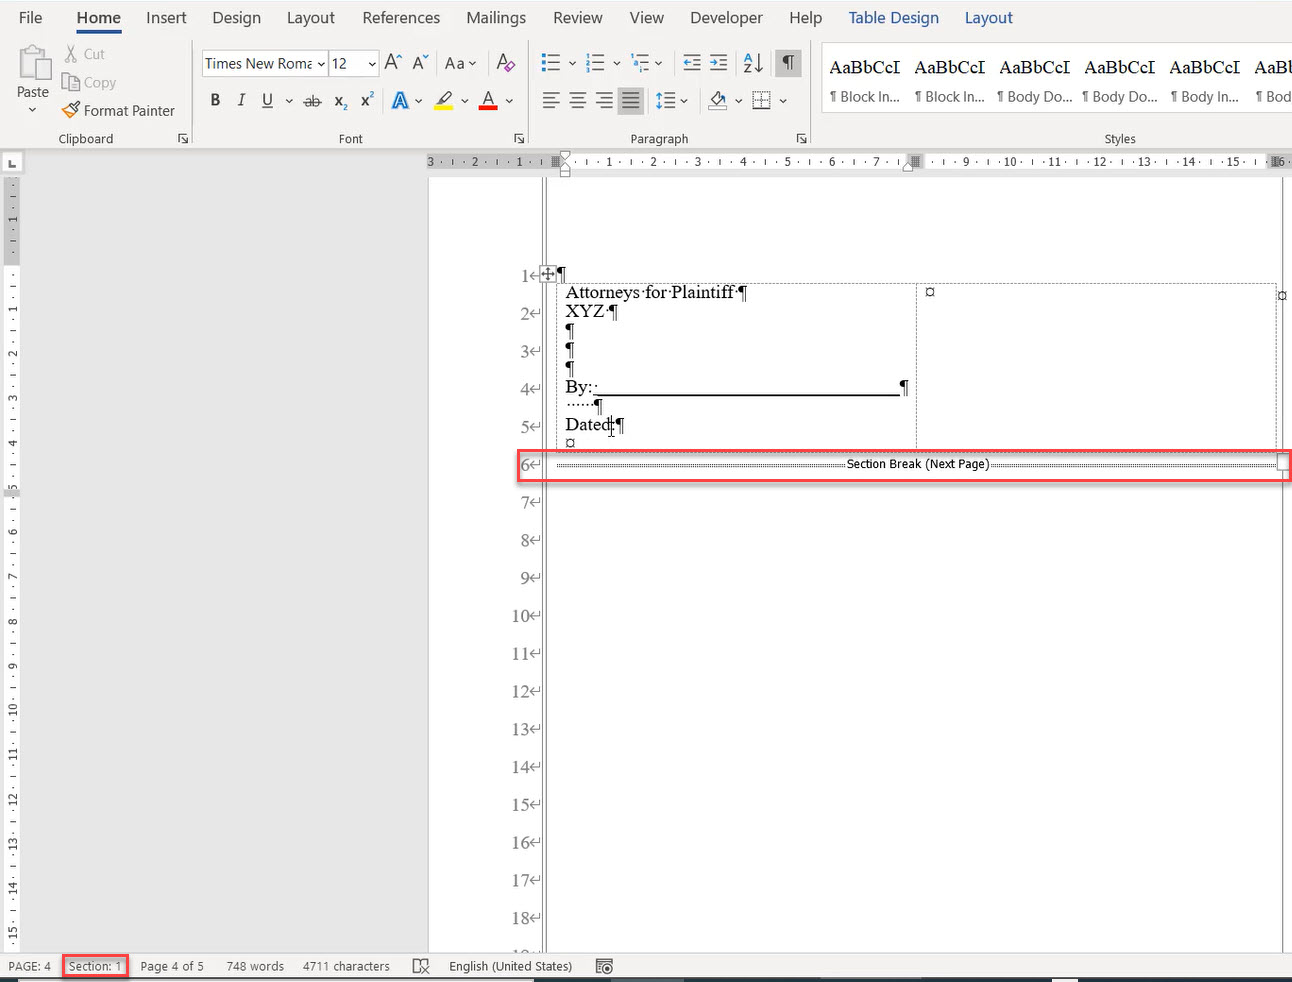This screenshot has width=1292, height=982.
Task: Expand the Font Color dropdown arrow
Action: point(508,100)
